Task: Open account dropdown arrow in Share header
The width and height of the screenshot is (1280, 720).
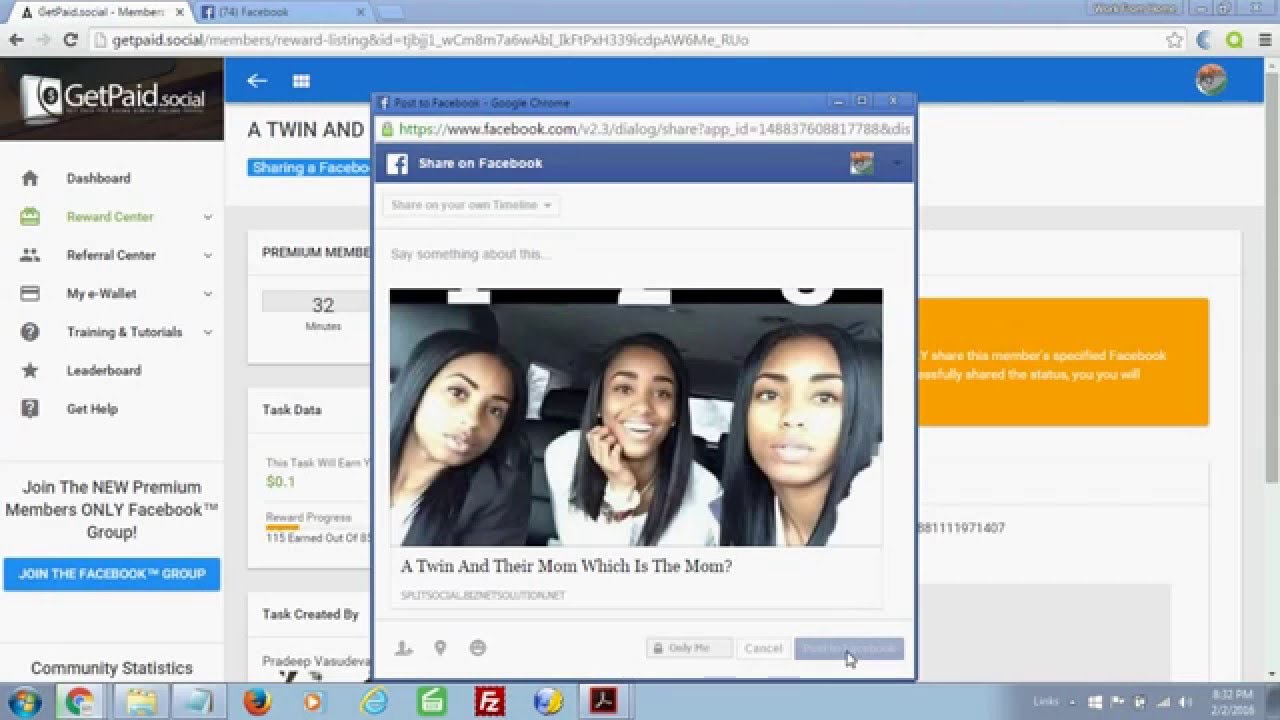Action: pyautogui.click(x=896, y=163)
